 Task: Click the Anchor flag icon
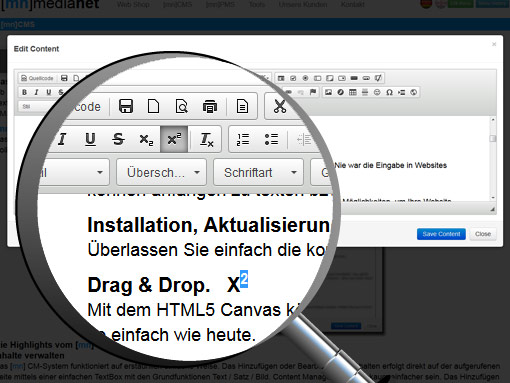313,92
